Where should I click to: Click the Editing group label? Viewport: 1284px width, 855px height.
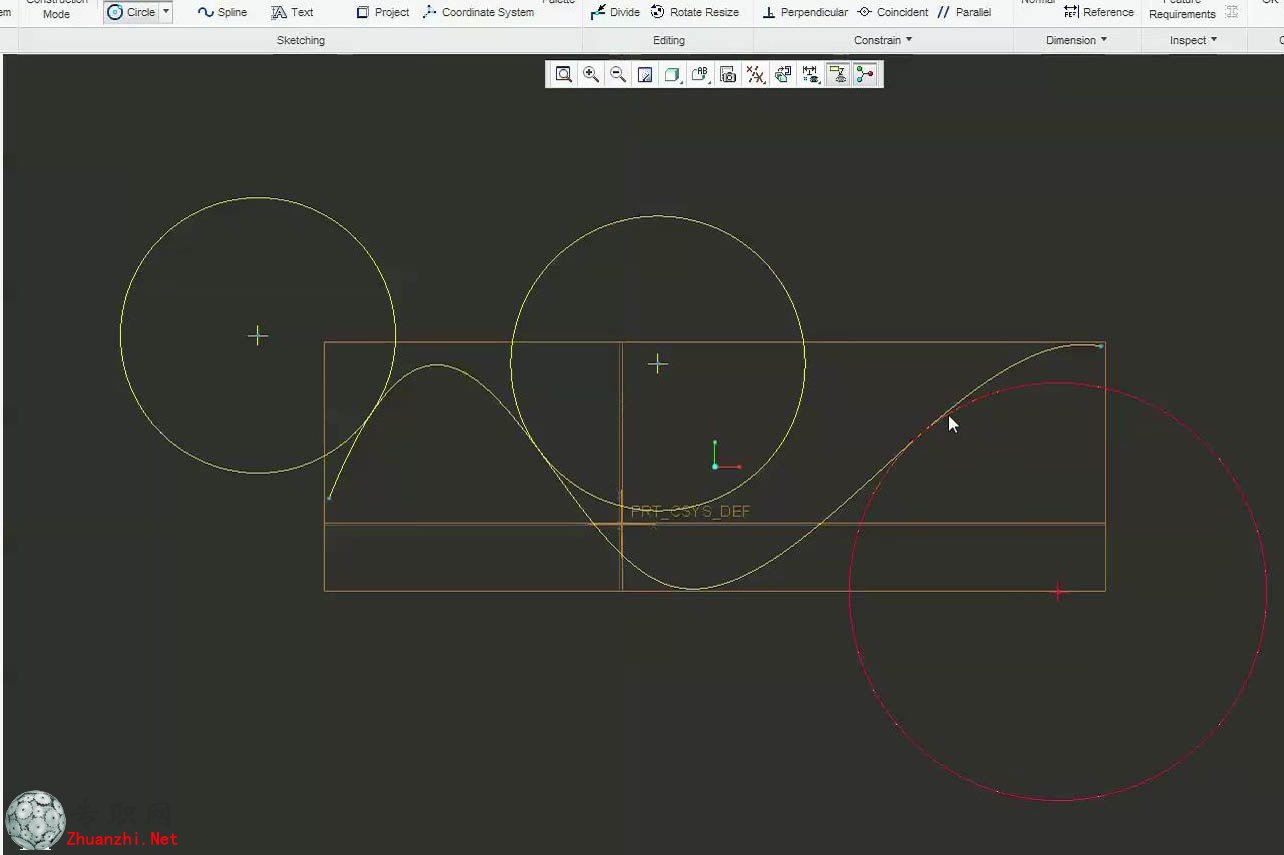(669, 40)
